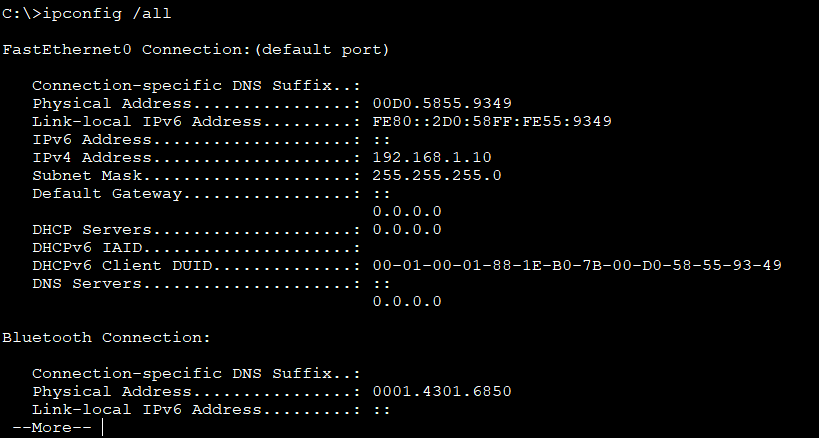This screenshot has width=819, height=438.
Task: Click the DHCPv6 IAID label
Action: tap(87, 247)
